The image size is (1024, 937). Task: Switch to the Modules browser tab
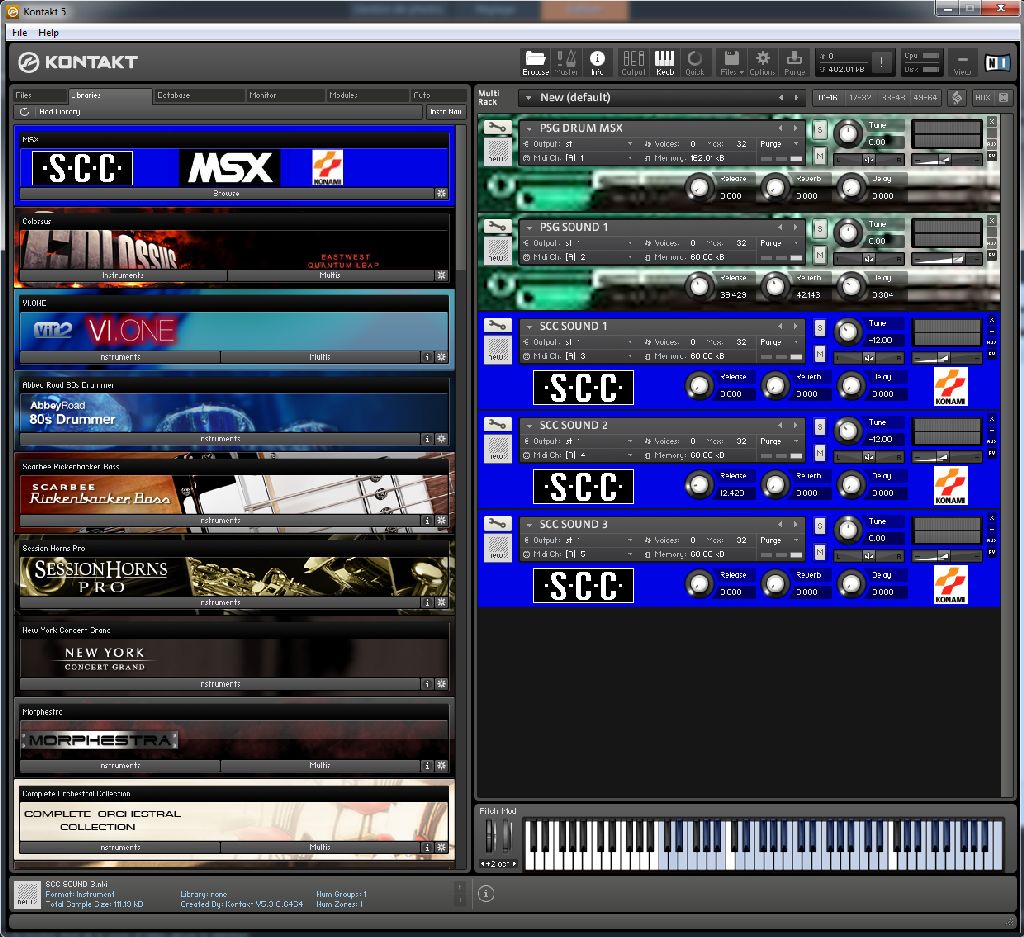[366, 95]
